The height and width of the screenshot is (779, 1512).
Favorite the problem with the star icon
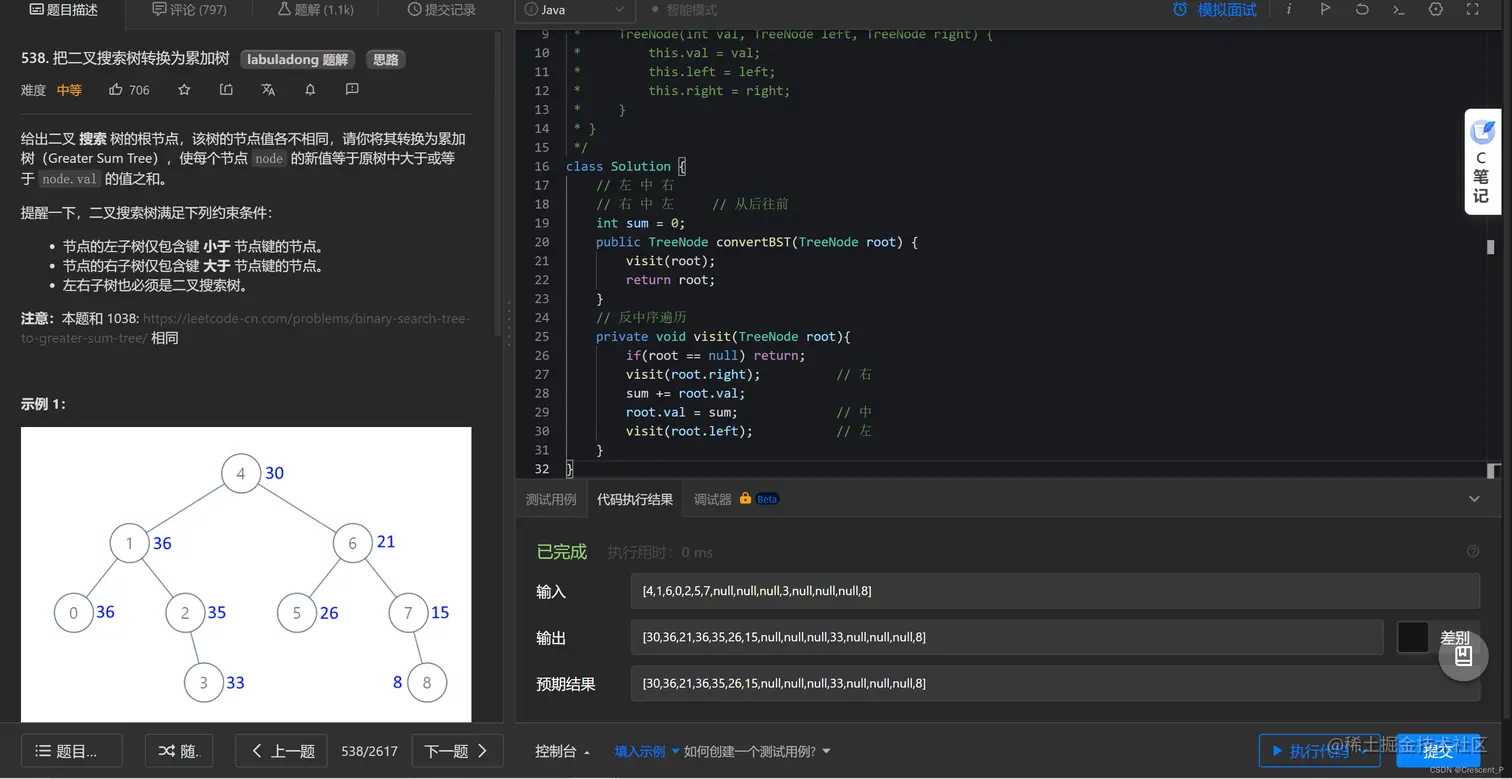coord(184,90)
